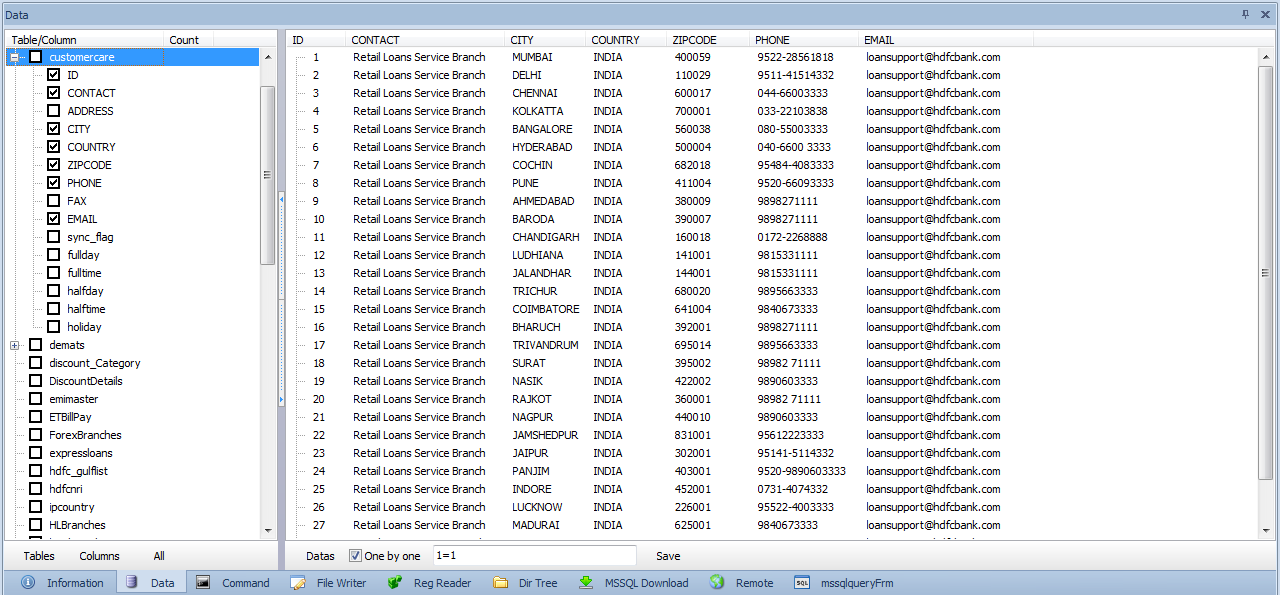Click the Dir Tree folder icon

point(501,583)
